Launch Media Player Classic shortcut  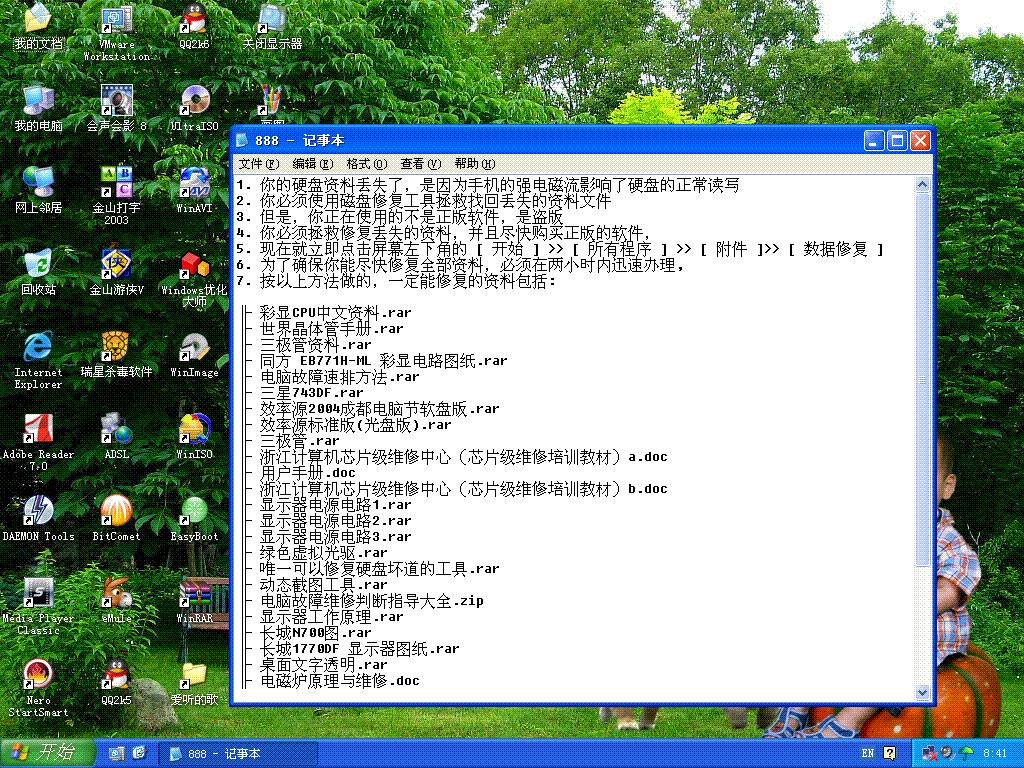tap(39, 607)
